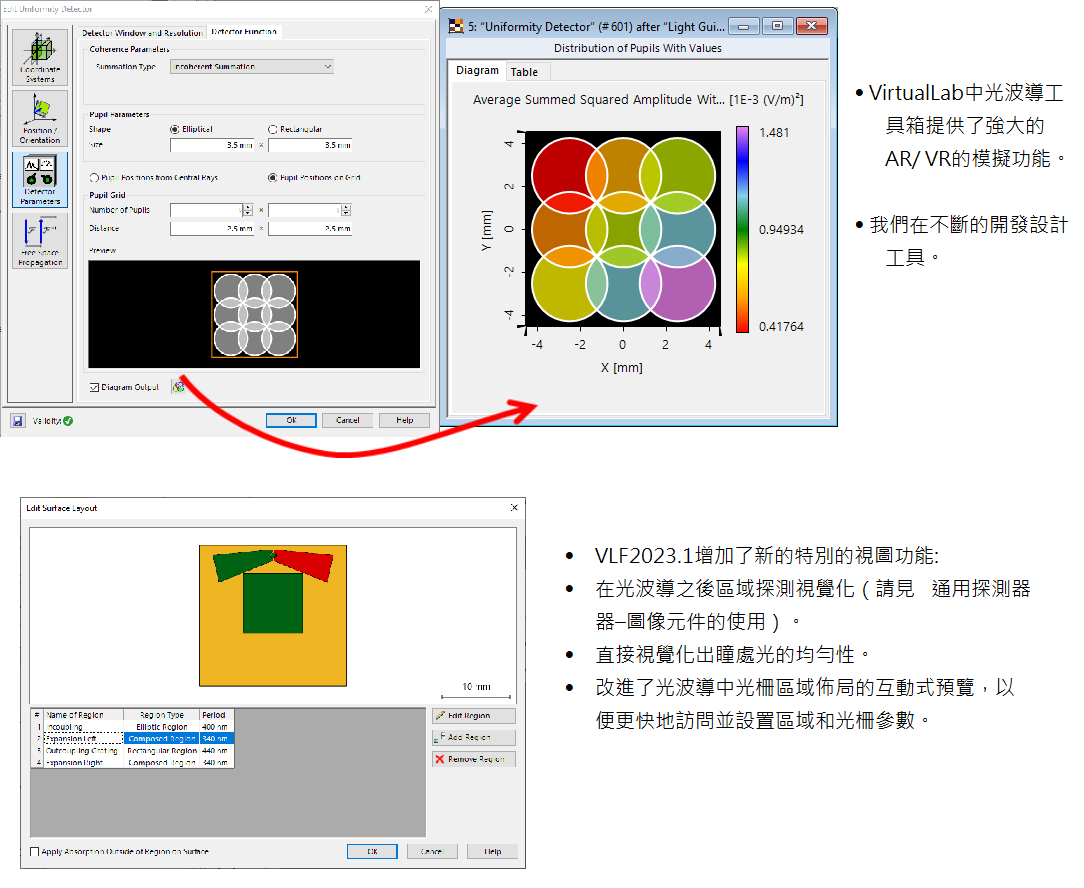This screenshot has height=888, width=1084.
Task: Open the Coordinate Systems page icon
Action: click(x=40, y=56)
